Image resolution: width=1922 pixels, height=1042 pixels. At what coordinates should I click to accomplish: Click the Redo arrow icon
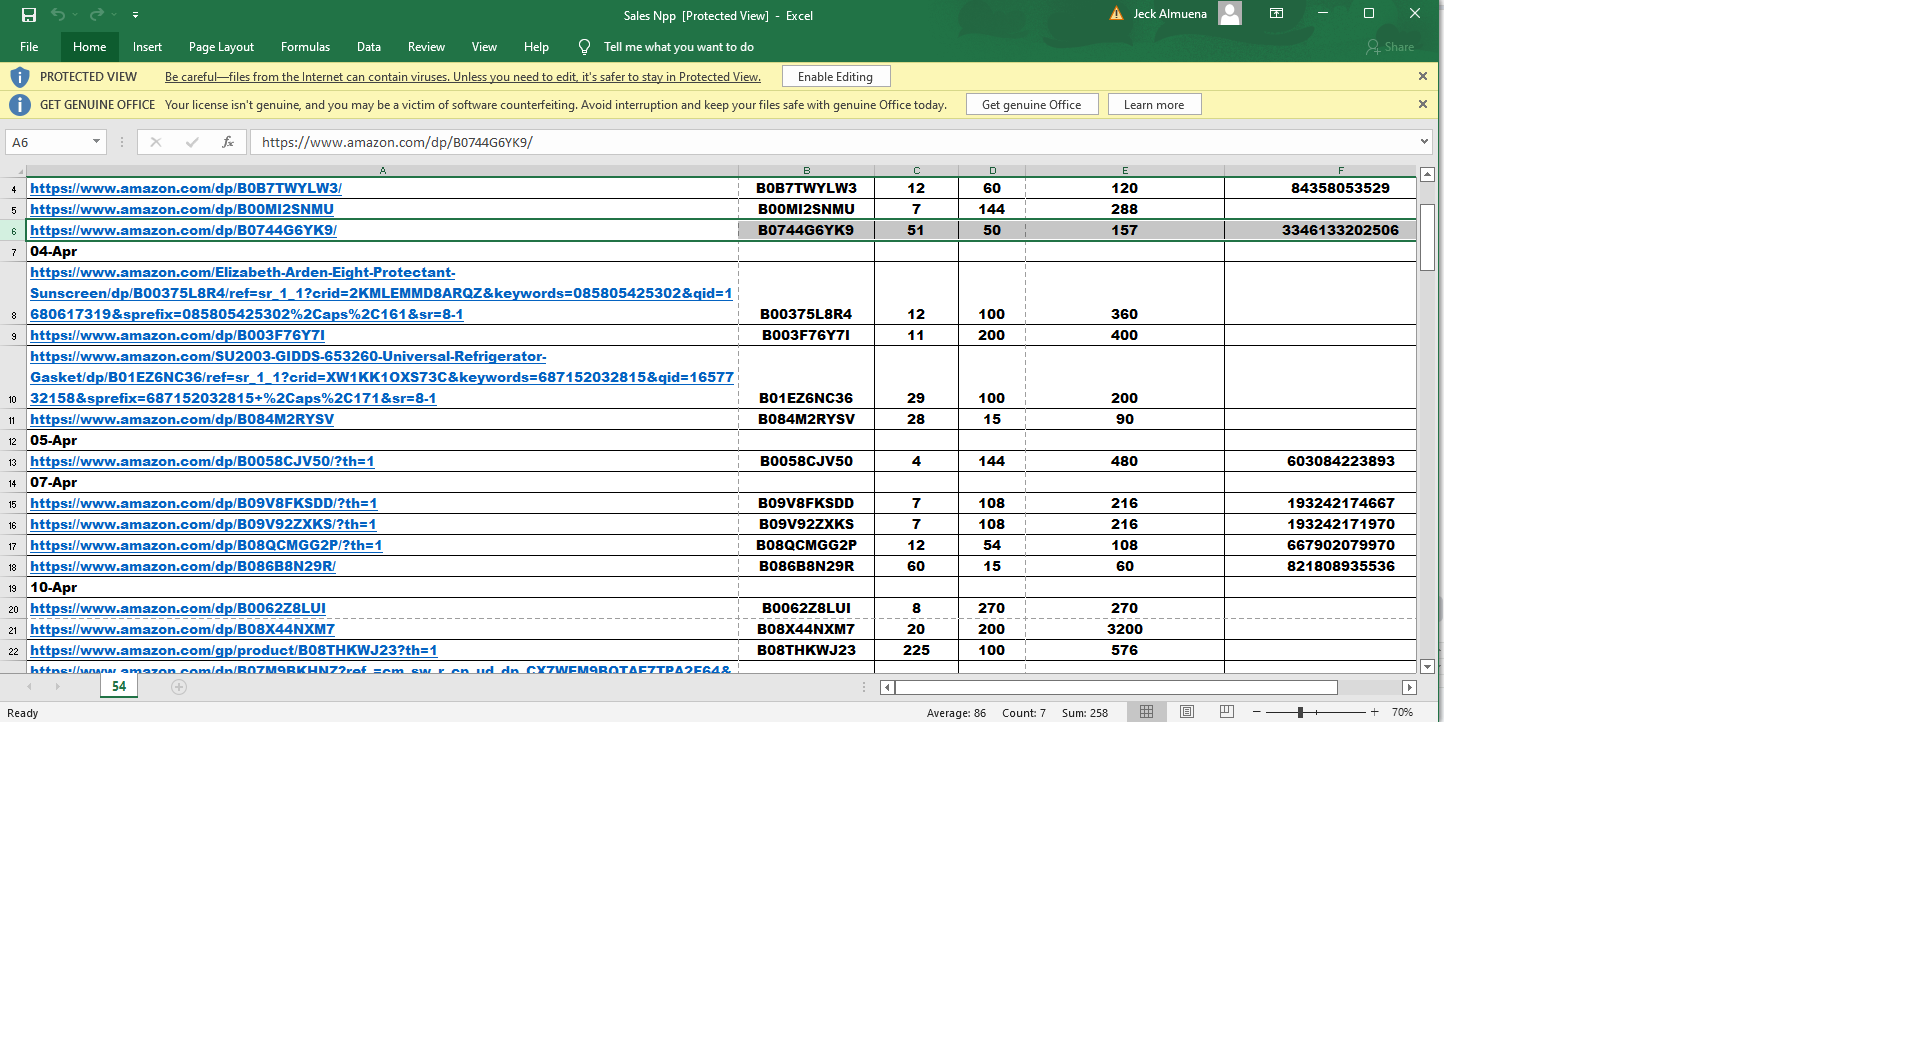(x=96, y=15)
